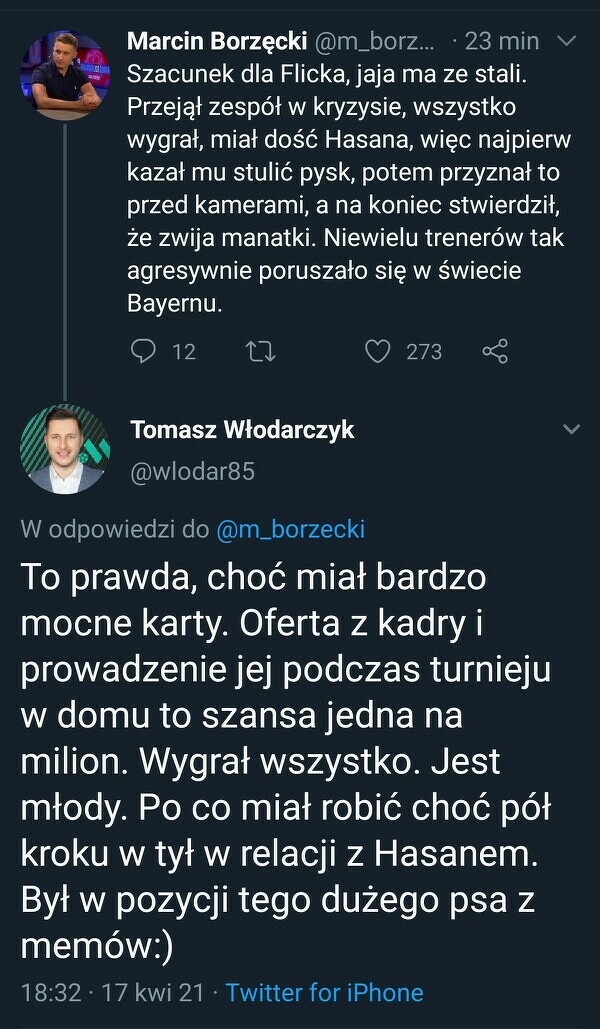Screen dimensions: 600x1029
Task: Tap the share icon on Marcin's tweet
Action: coord(495,351)
